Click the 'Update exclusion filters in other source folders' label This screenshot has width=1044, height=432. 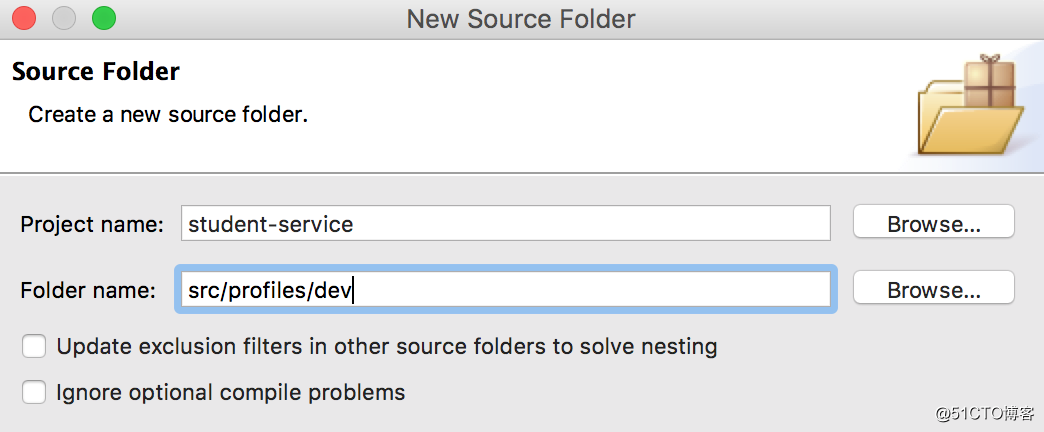(387, 347)
